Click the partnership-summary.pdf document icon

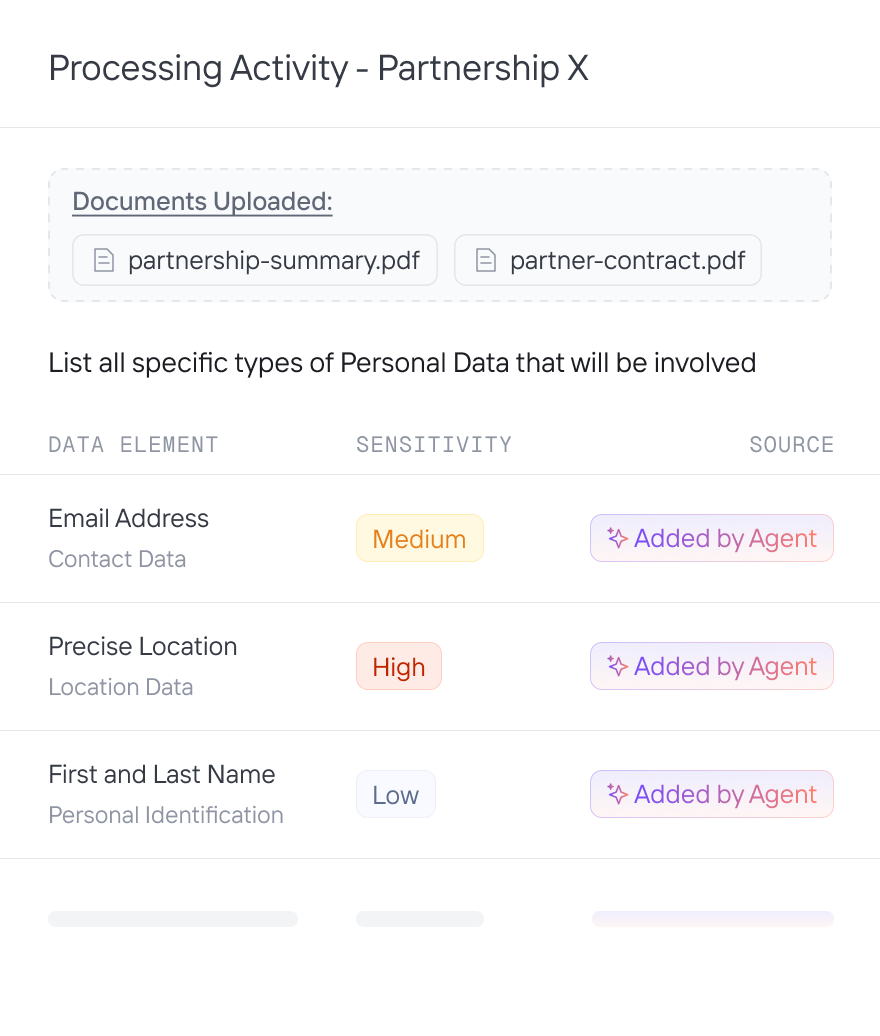pos(104,261)
